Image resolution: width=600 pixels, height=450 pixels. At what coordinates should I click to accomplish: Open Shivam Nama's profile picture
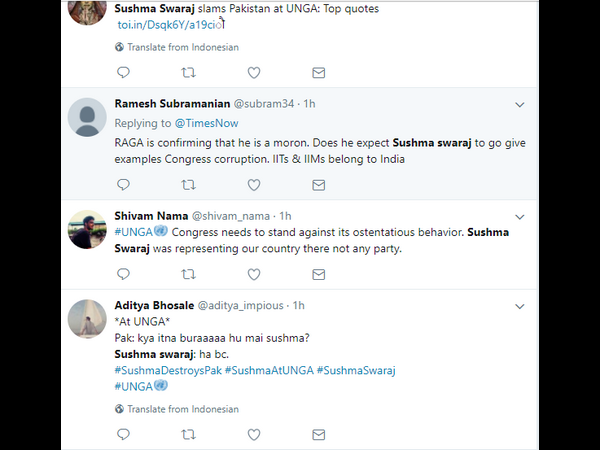tap(87, 230)
